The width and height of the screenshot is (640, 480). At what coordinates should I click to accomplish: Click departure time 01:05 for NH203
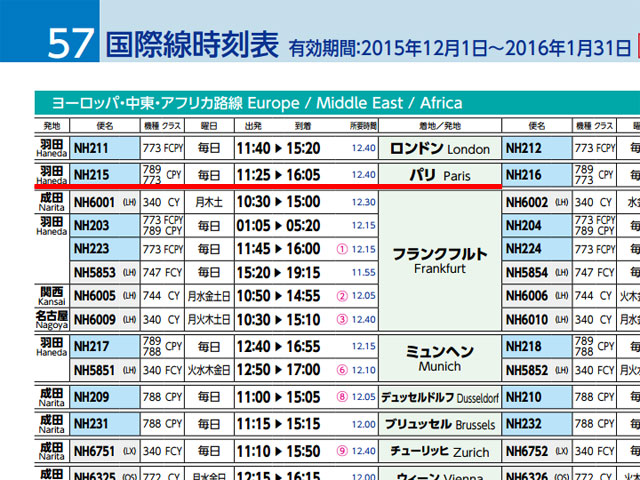pos(253,225)
